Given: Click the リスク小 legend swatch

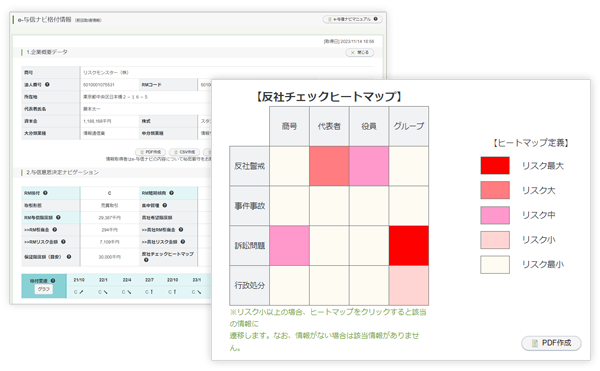Looking at the screenshot, I should 495,240.
